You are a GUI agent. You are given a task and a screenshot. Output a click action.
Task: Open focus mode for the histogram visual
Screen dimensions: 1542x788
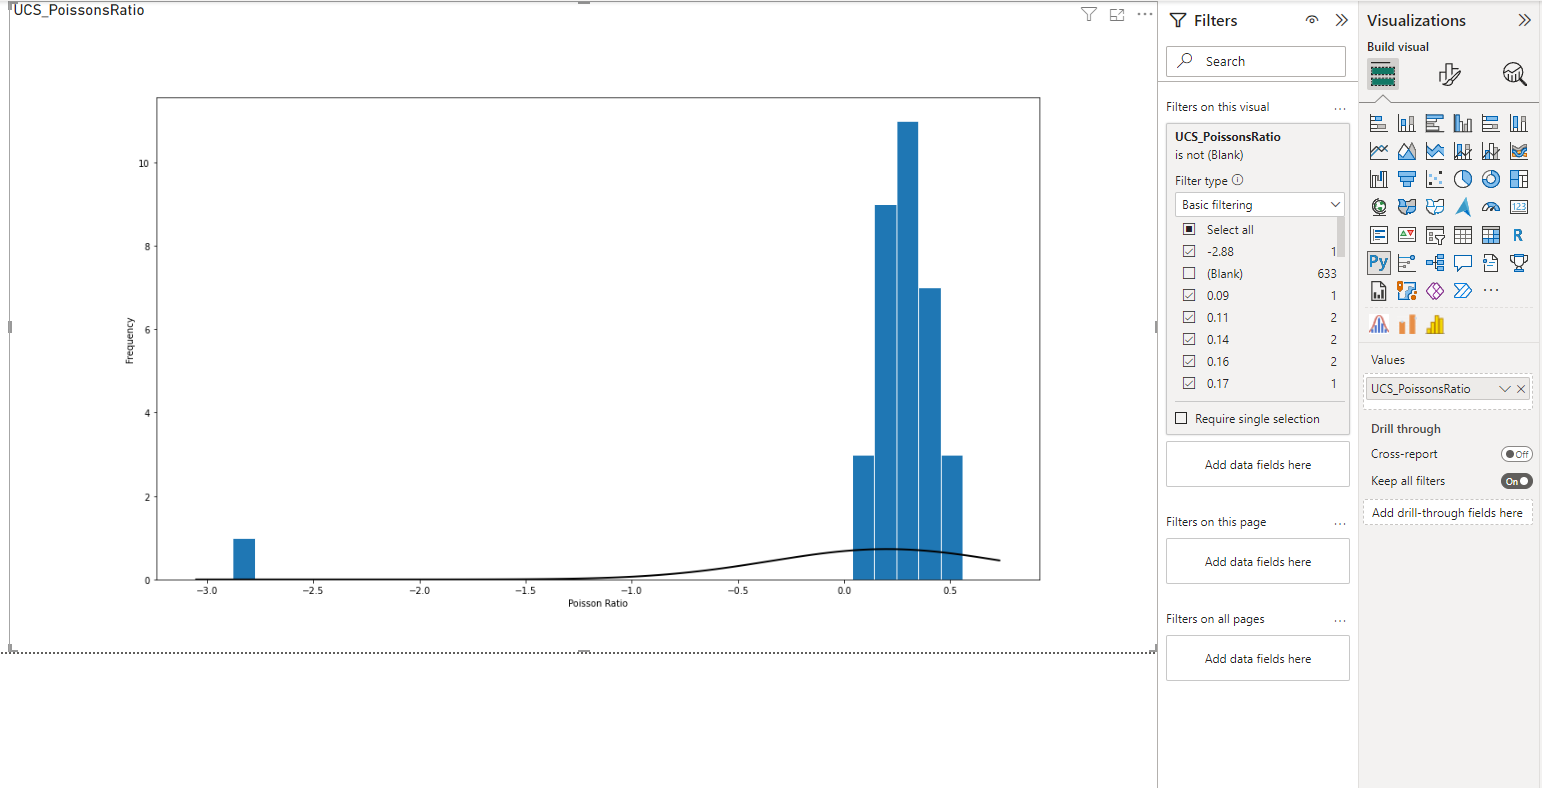coord(1117,14)
